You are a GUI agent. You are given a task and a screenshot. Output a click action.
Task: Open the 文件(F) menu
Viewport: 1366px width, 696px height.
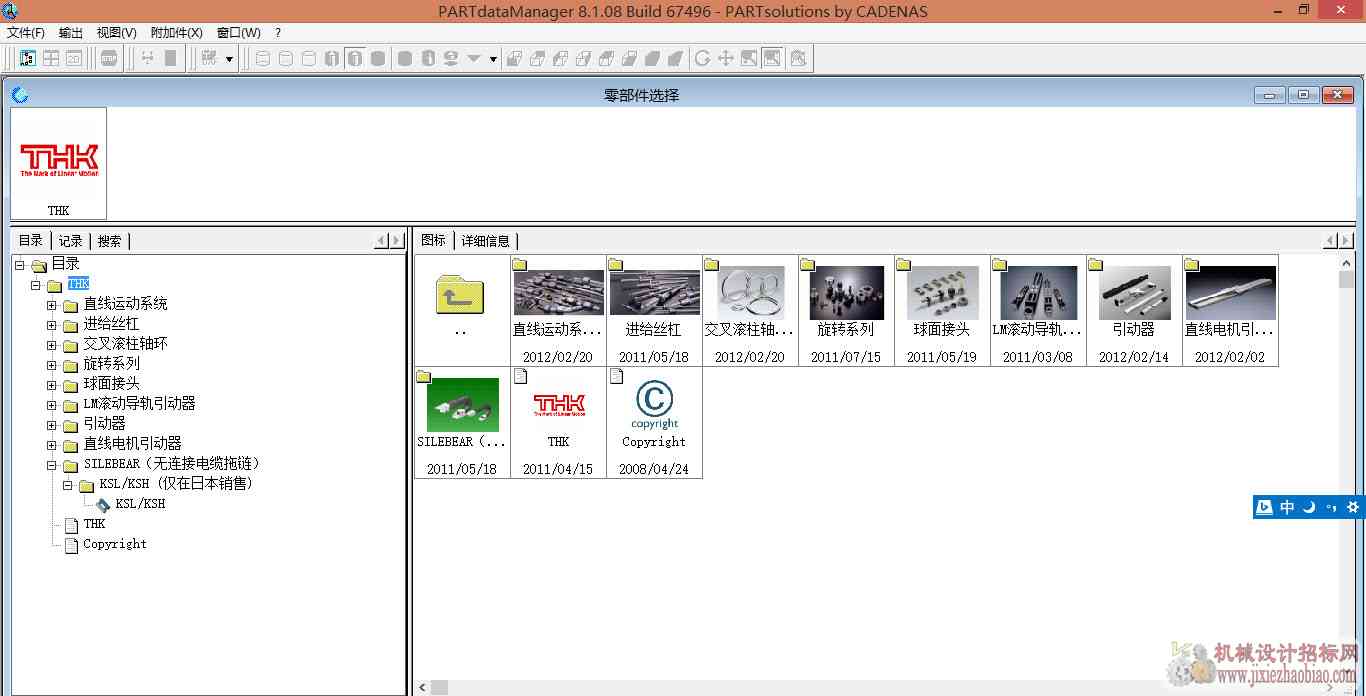point(26,33)
